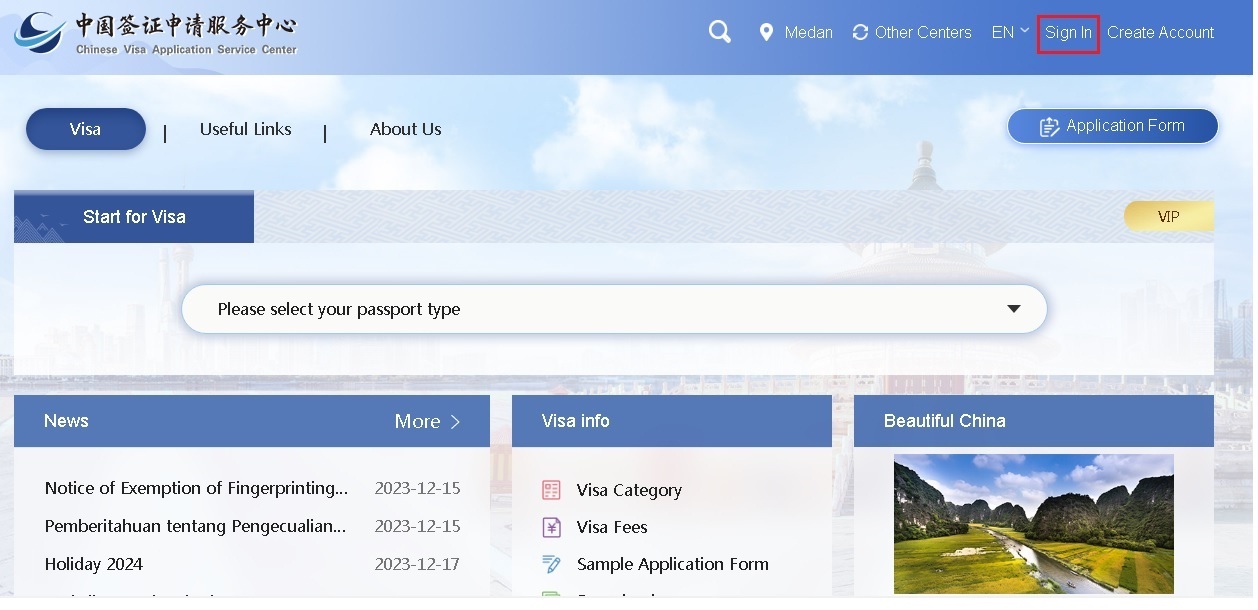
Task: Click the Sample Application Form pencil icon
Action: tap(551, 564)
